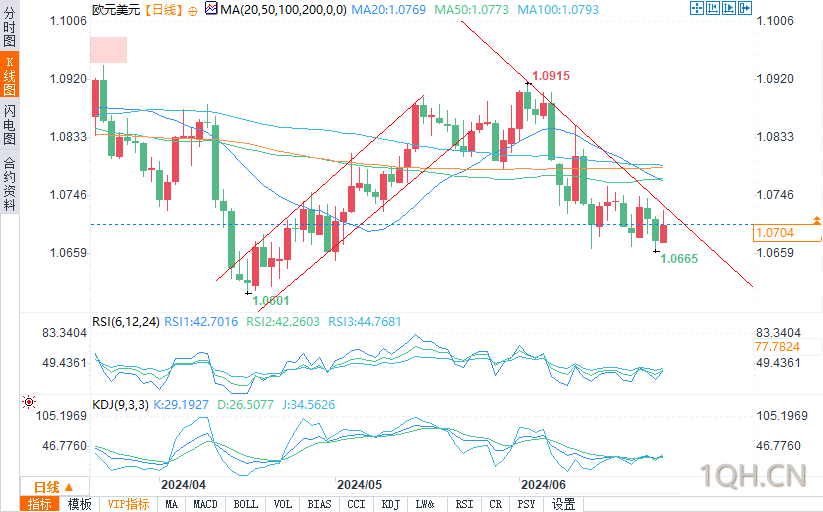Toggle the MACD indicator button
Image resolution: width=823 pixels, height=512 pixels.
pos(205,504)
